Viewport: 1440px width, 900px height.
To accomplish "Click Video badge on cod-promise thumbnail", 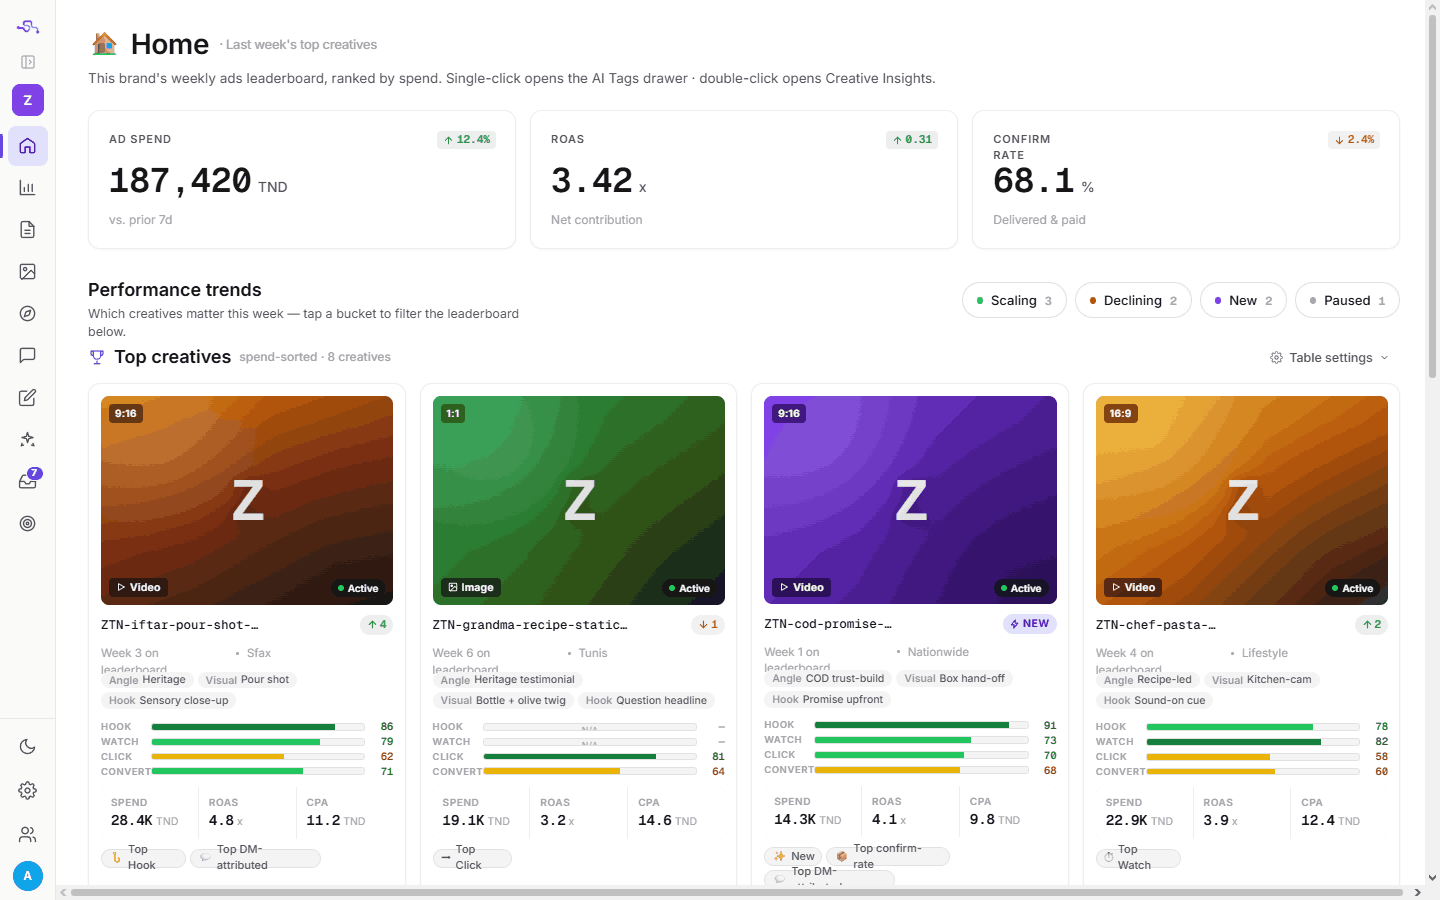I will click(801, 587).
